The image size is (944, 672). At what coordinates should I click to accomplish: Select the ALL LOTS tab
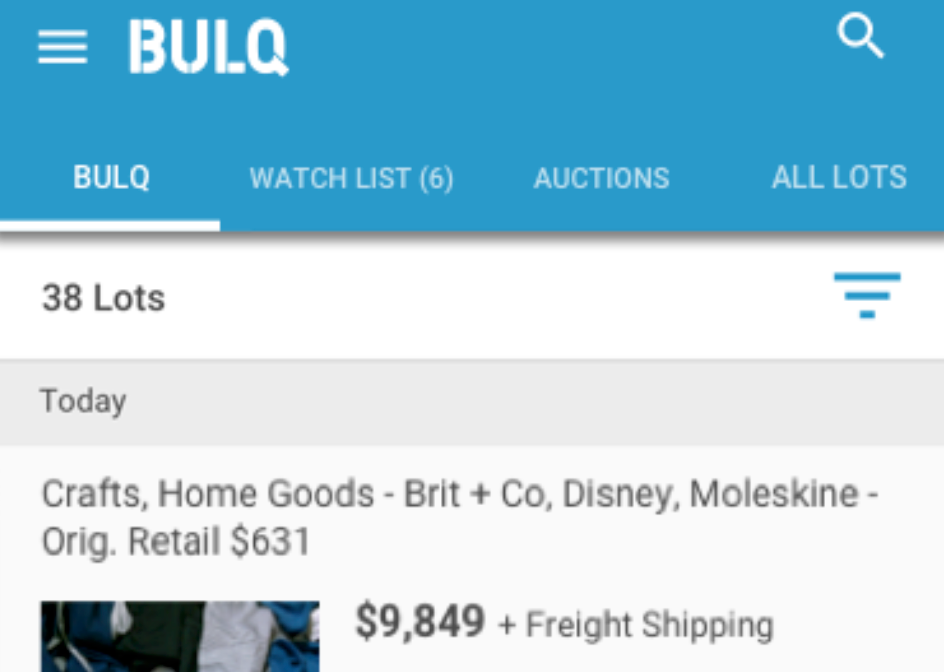839,177
